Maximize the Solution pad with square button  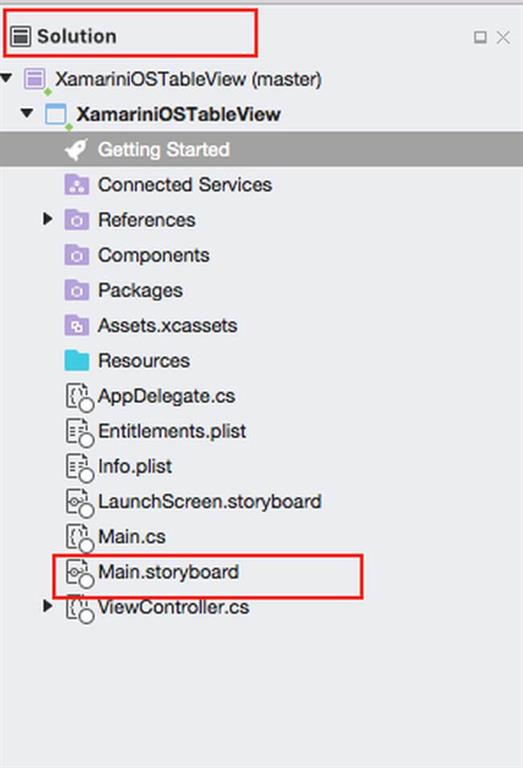pos(480,37)
